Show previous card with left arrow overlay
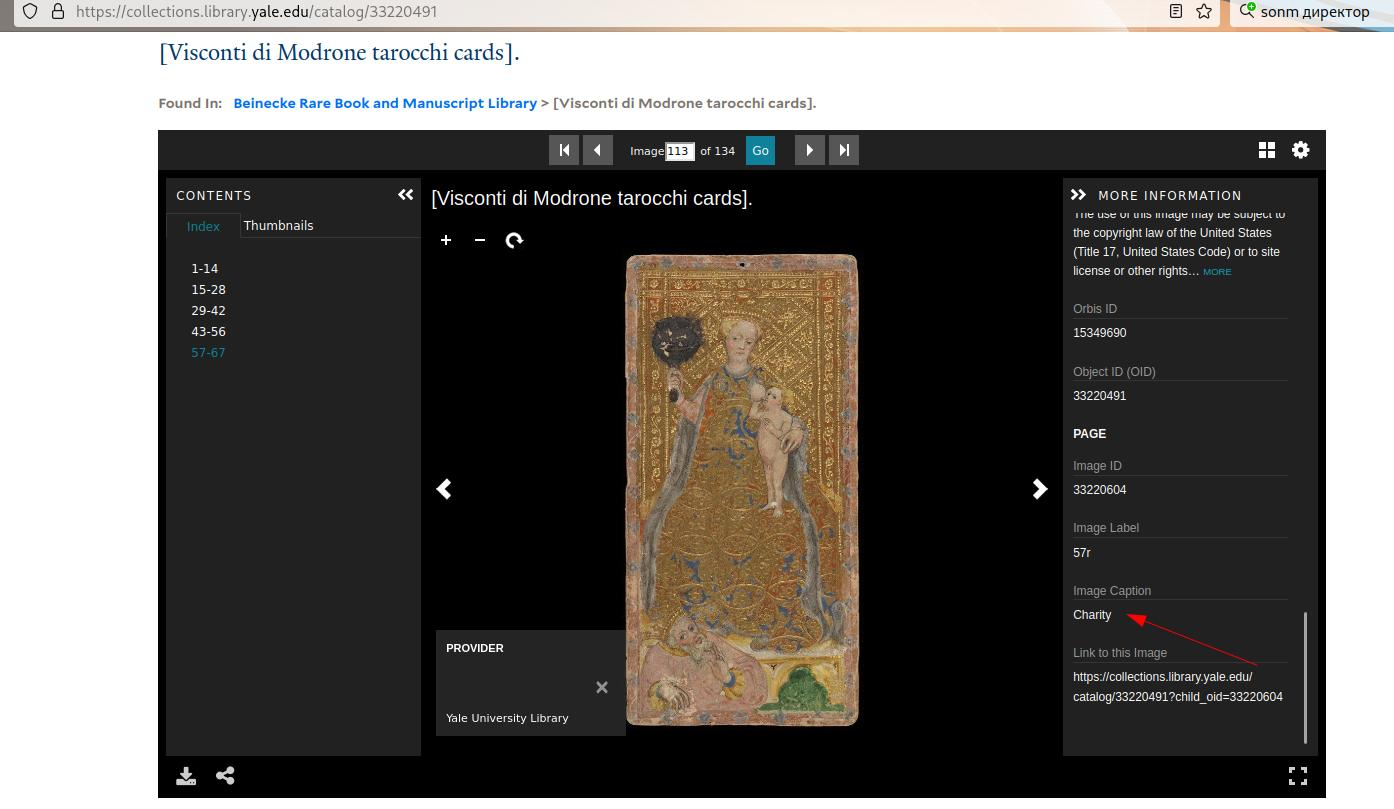The image size is (1394, 809). click(x=445, y=488)
